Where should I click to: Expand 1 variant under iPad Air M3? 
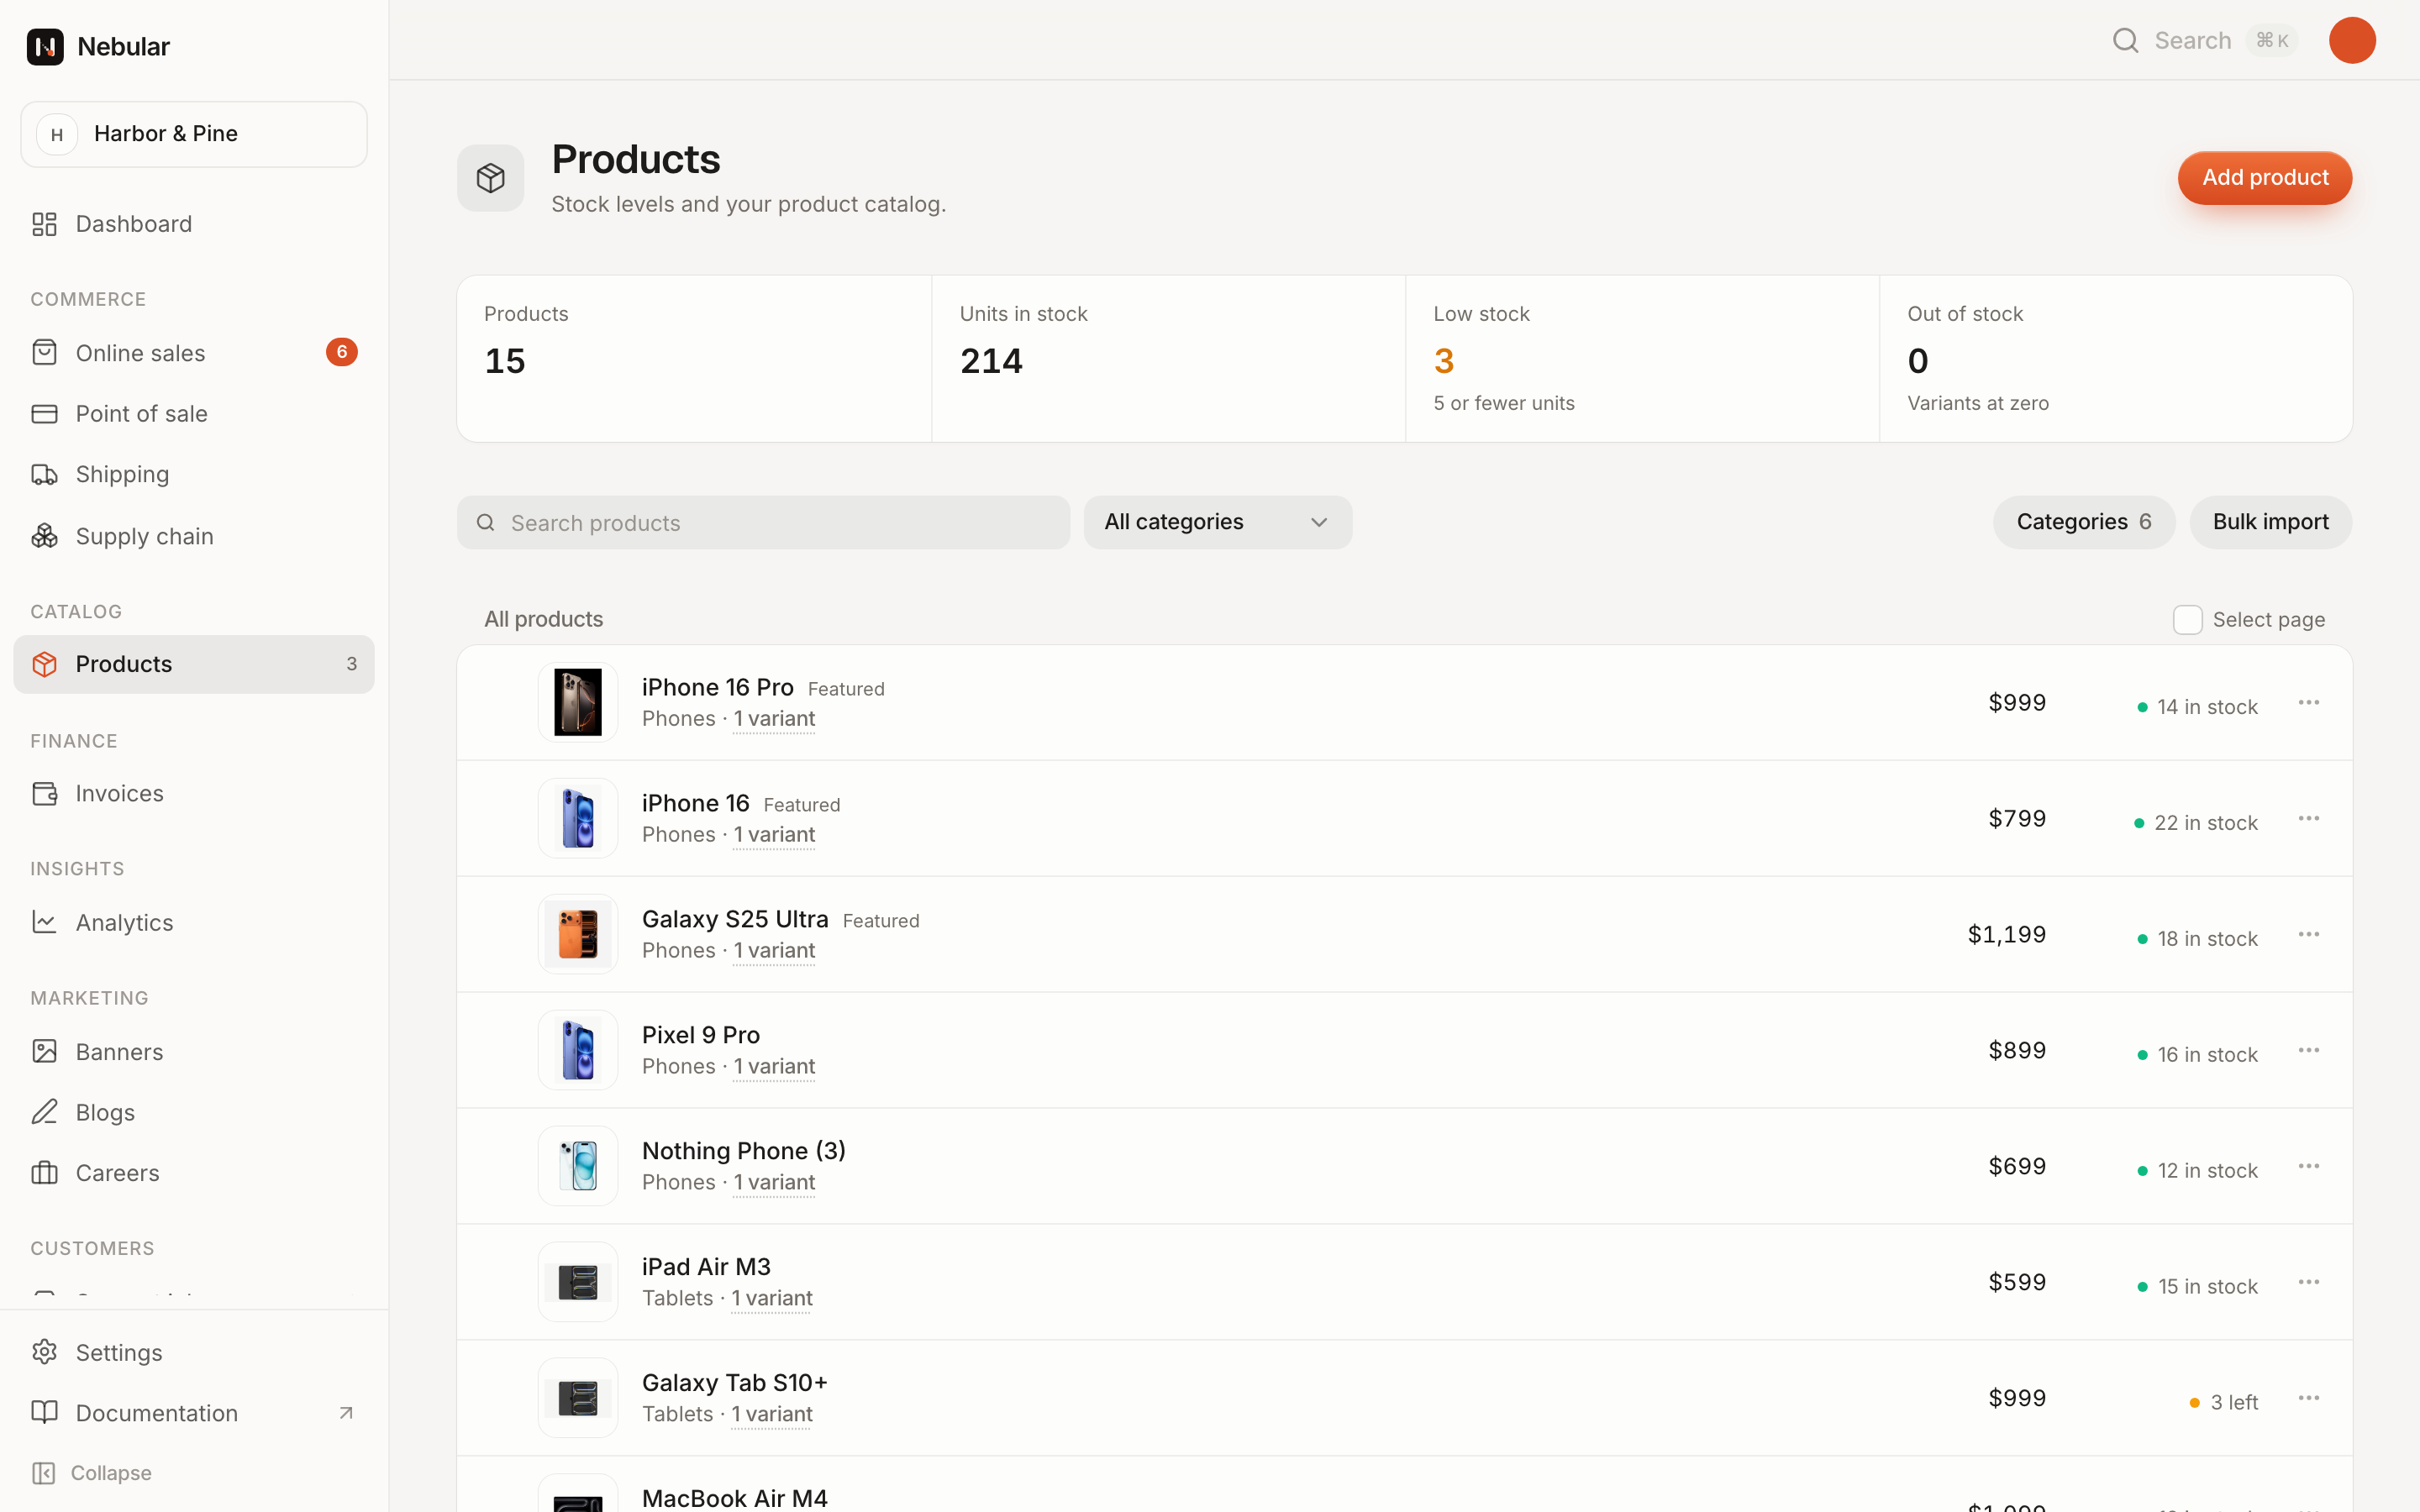point(772,1299)
